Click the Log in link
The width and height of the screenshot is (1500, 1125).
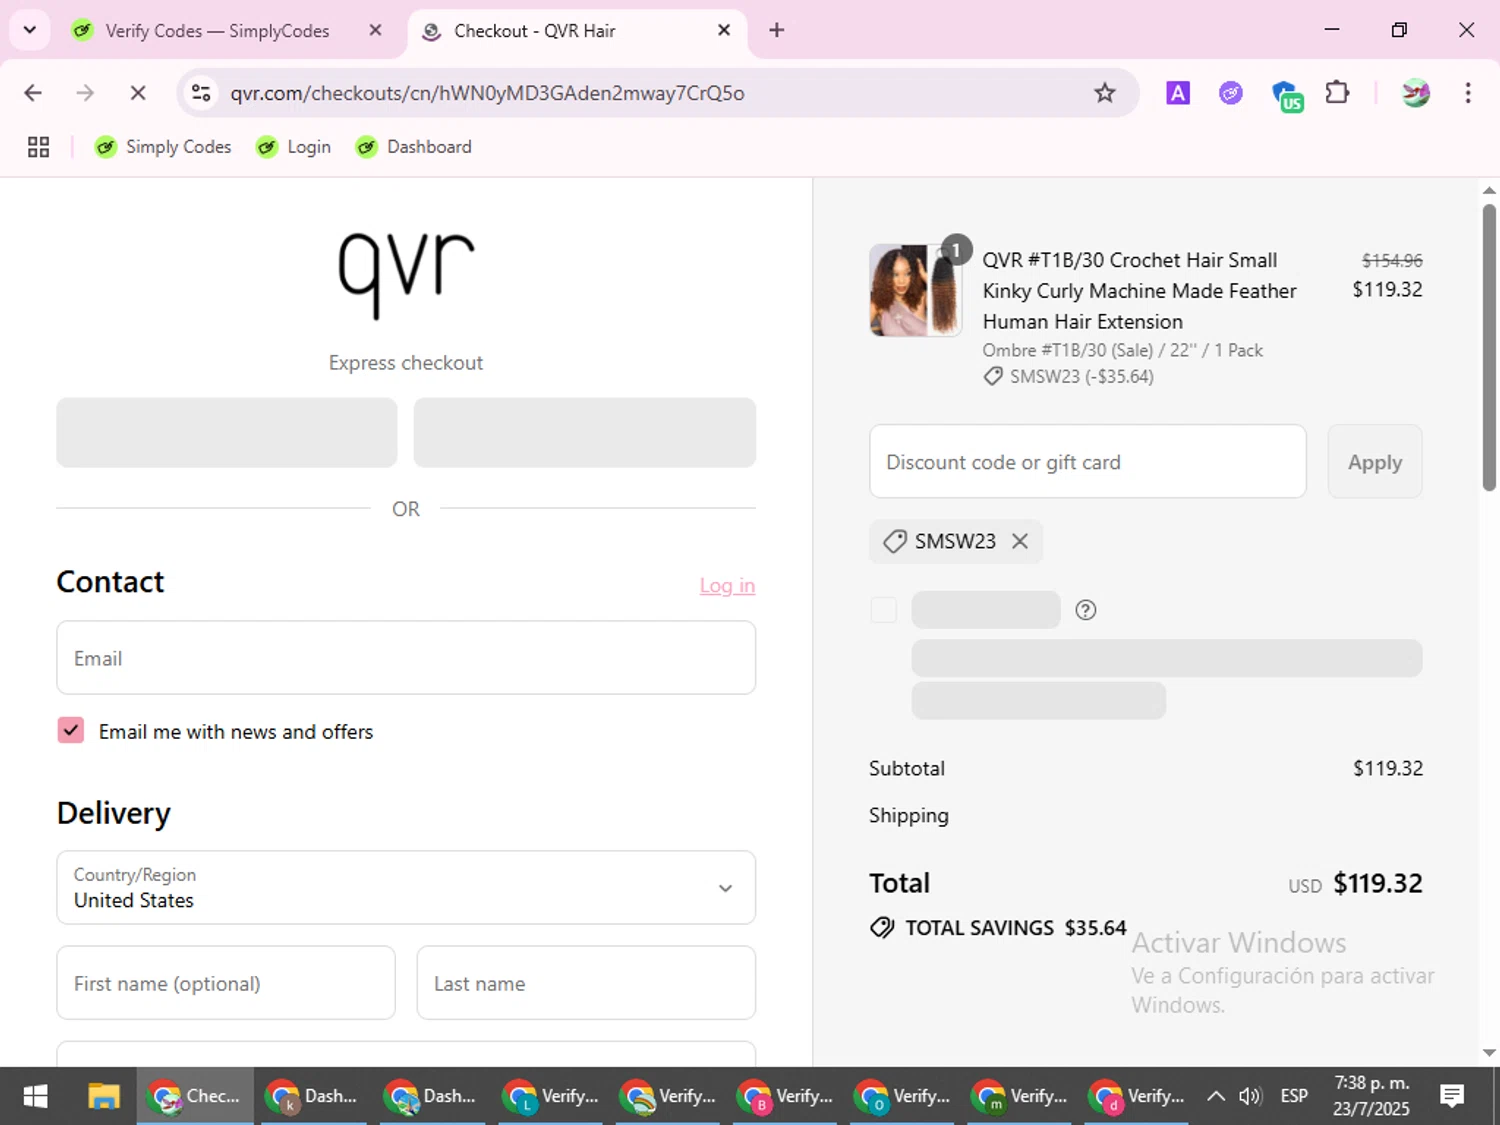click(x=727, y=586)
